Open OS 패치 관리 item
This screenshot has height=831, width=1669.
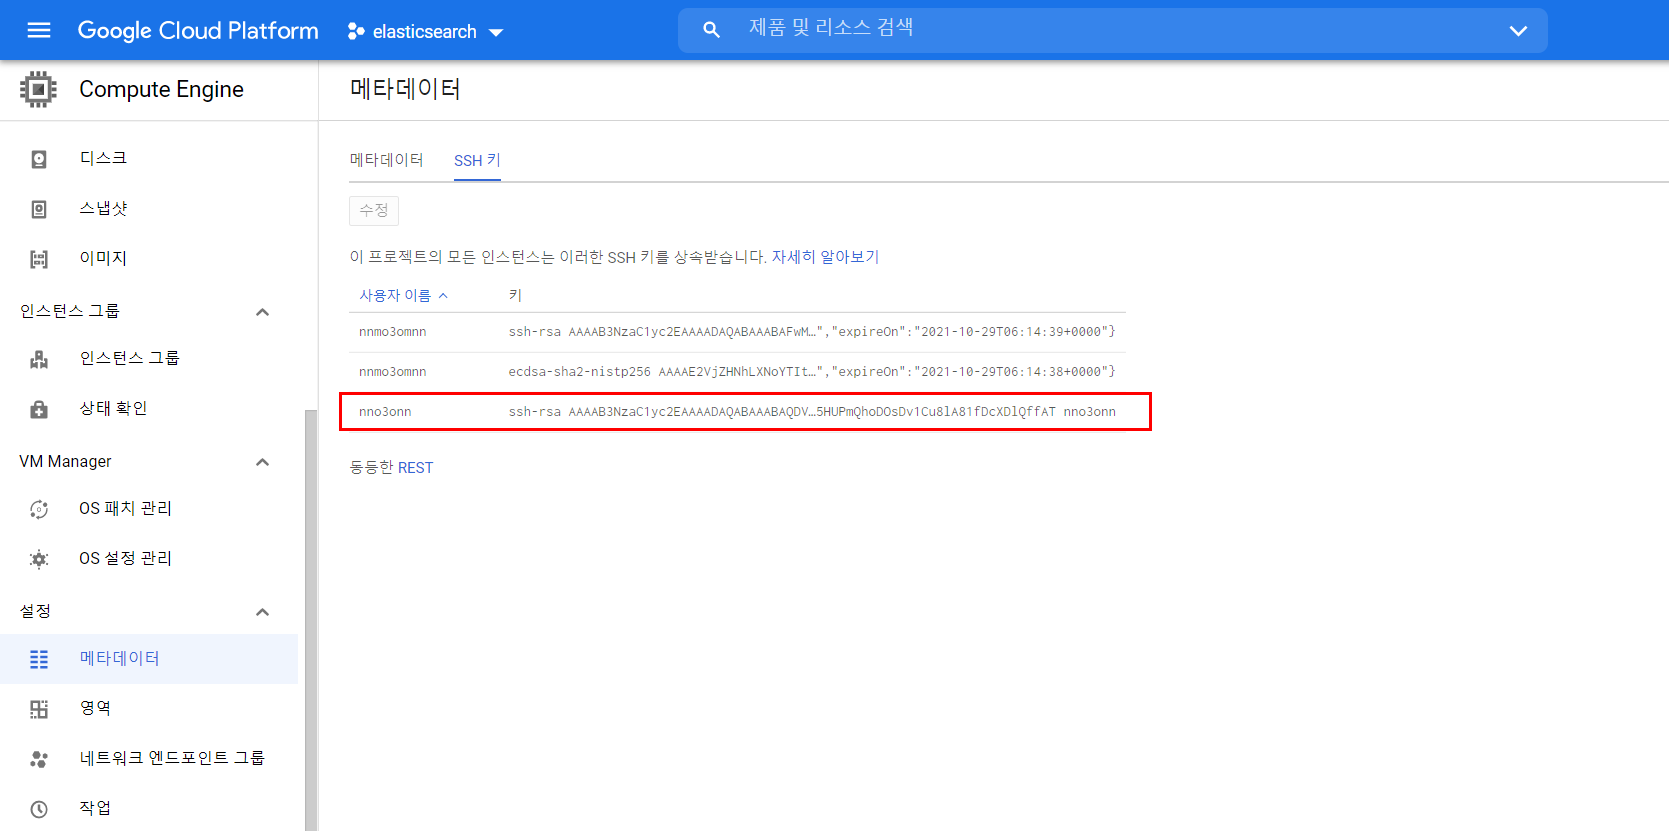coord(149,509)
